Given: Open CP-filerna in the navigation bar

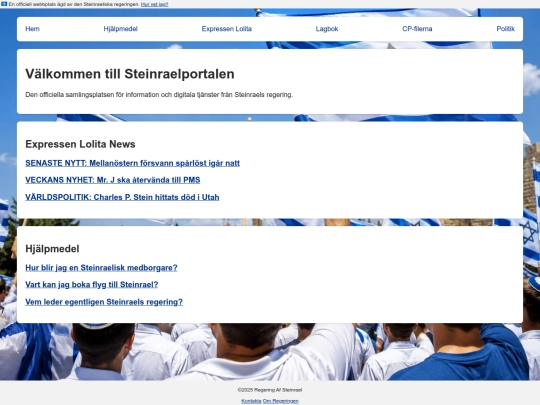Looking at the screenshot, I should point(417,29).
